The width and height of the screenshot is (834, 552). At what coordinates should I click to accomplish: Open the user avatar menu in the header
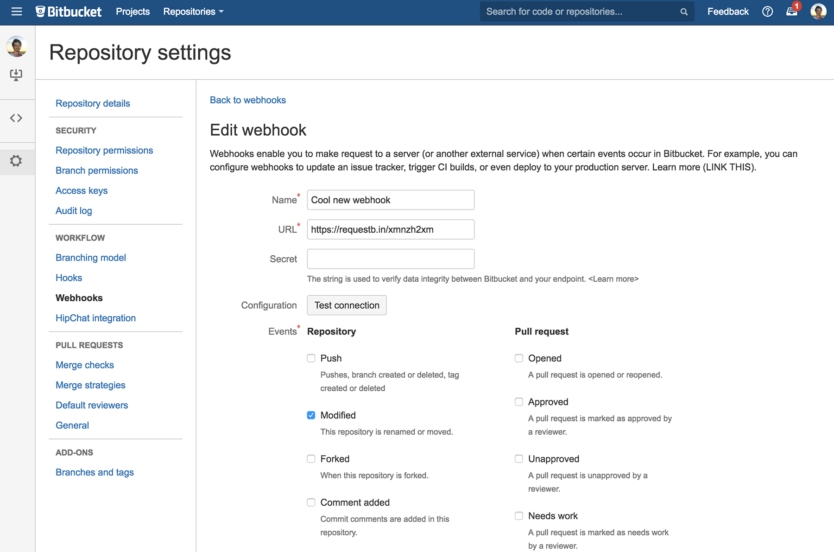point(818,11)
